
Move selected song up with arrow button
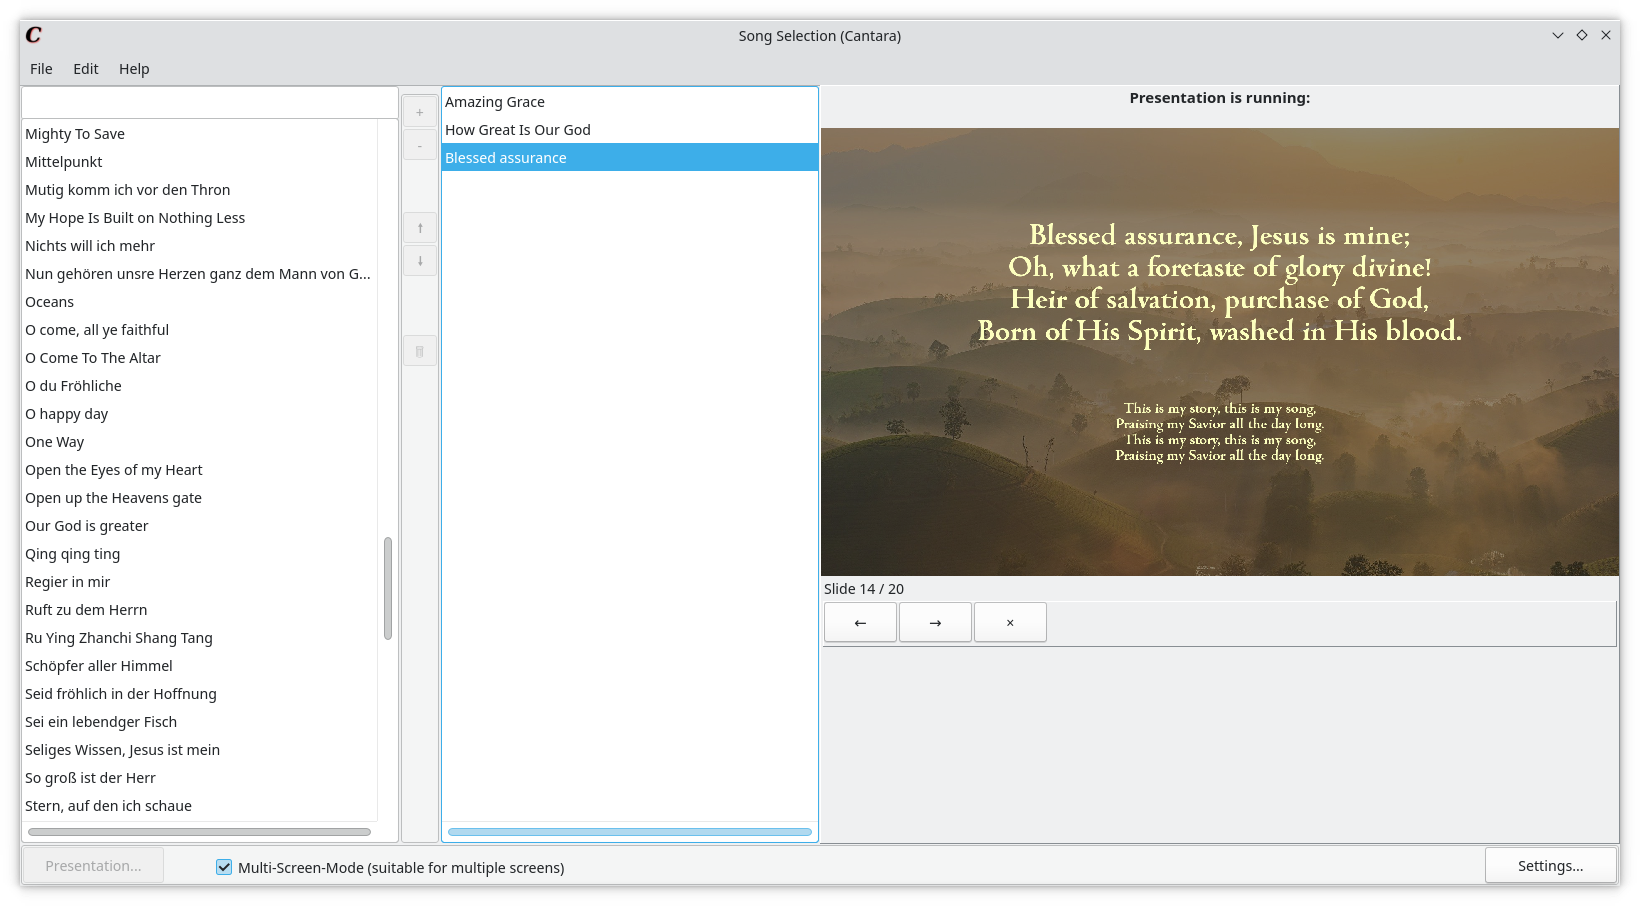[x=420, y=228]
